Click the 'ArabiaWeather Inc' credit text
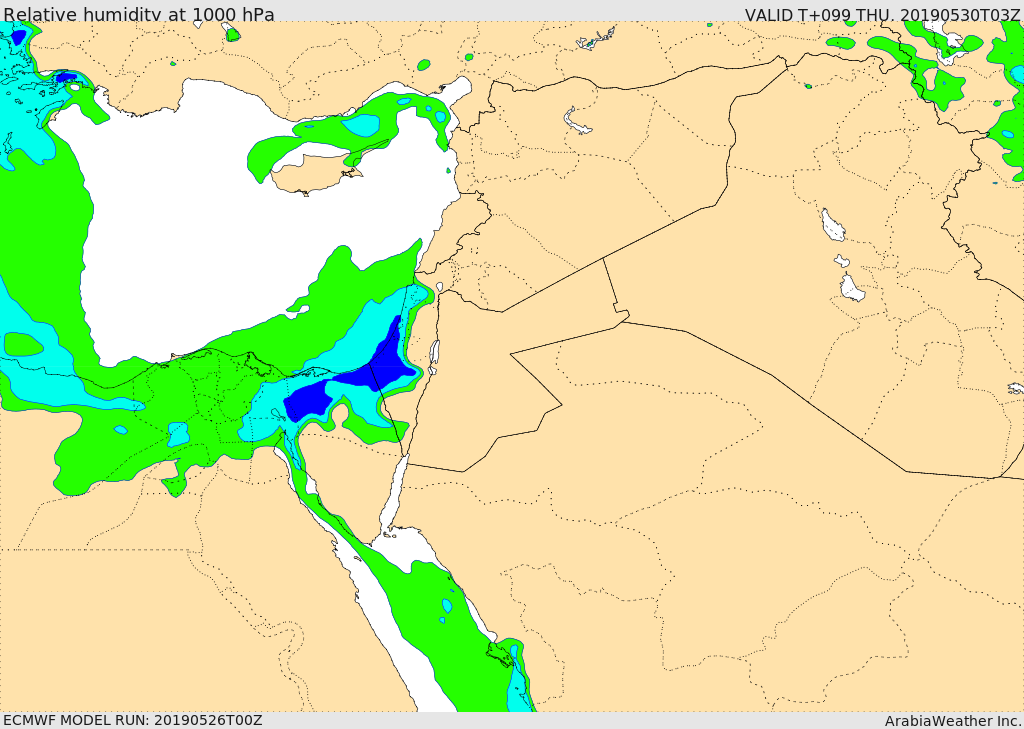Image resolution: width=1024 pixels, height=729 pixels. 951,721
